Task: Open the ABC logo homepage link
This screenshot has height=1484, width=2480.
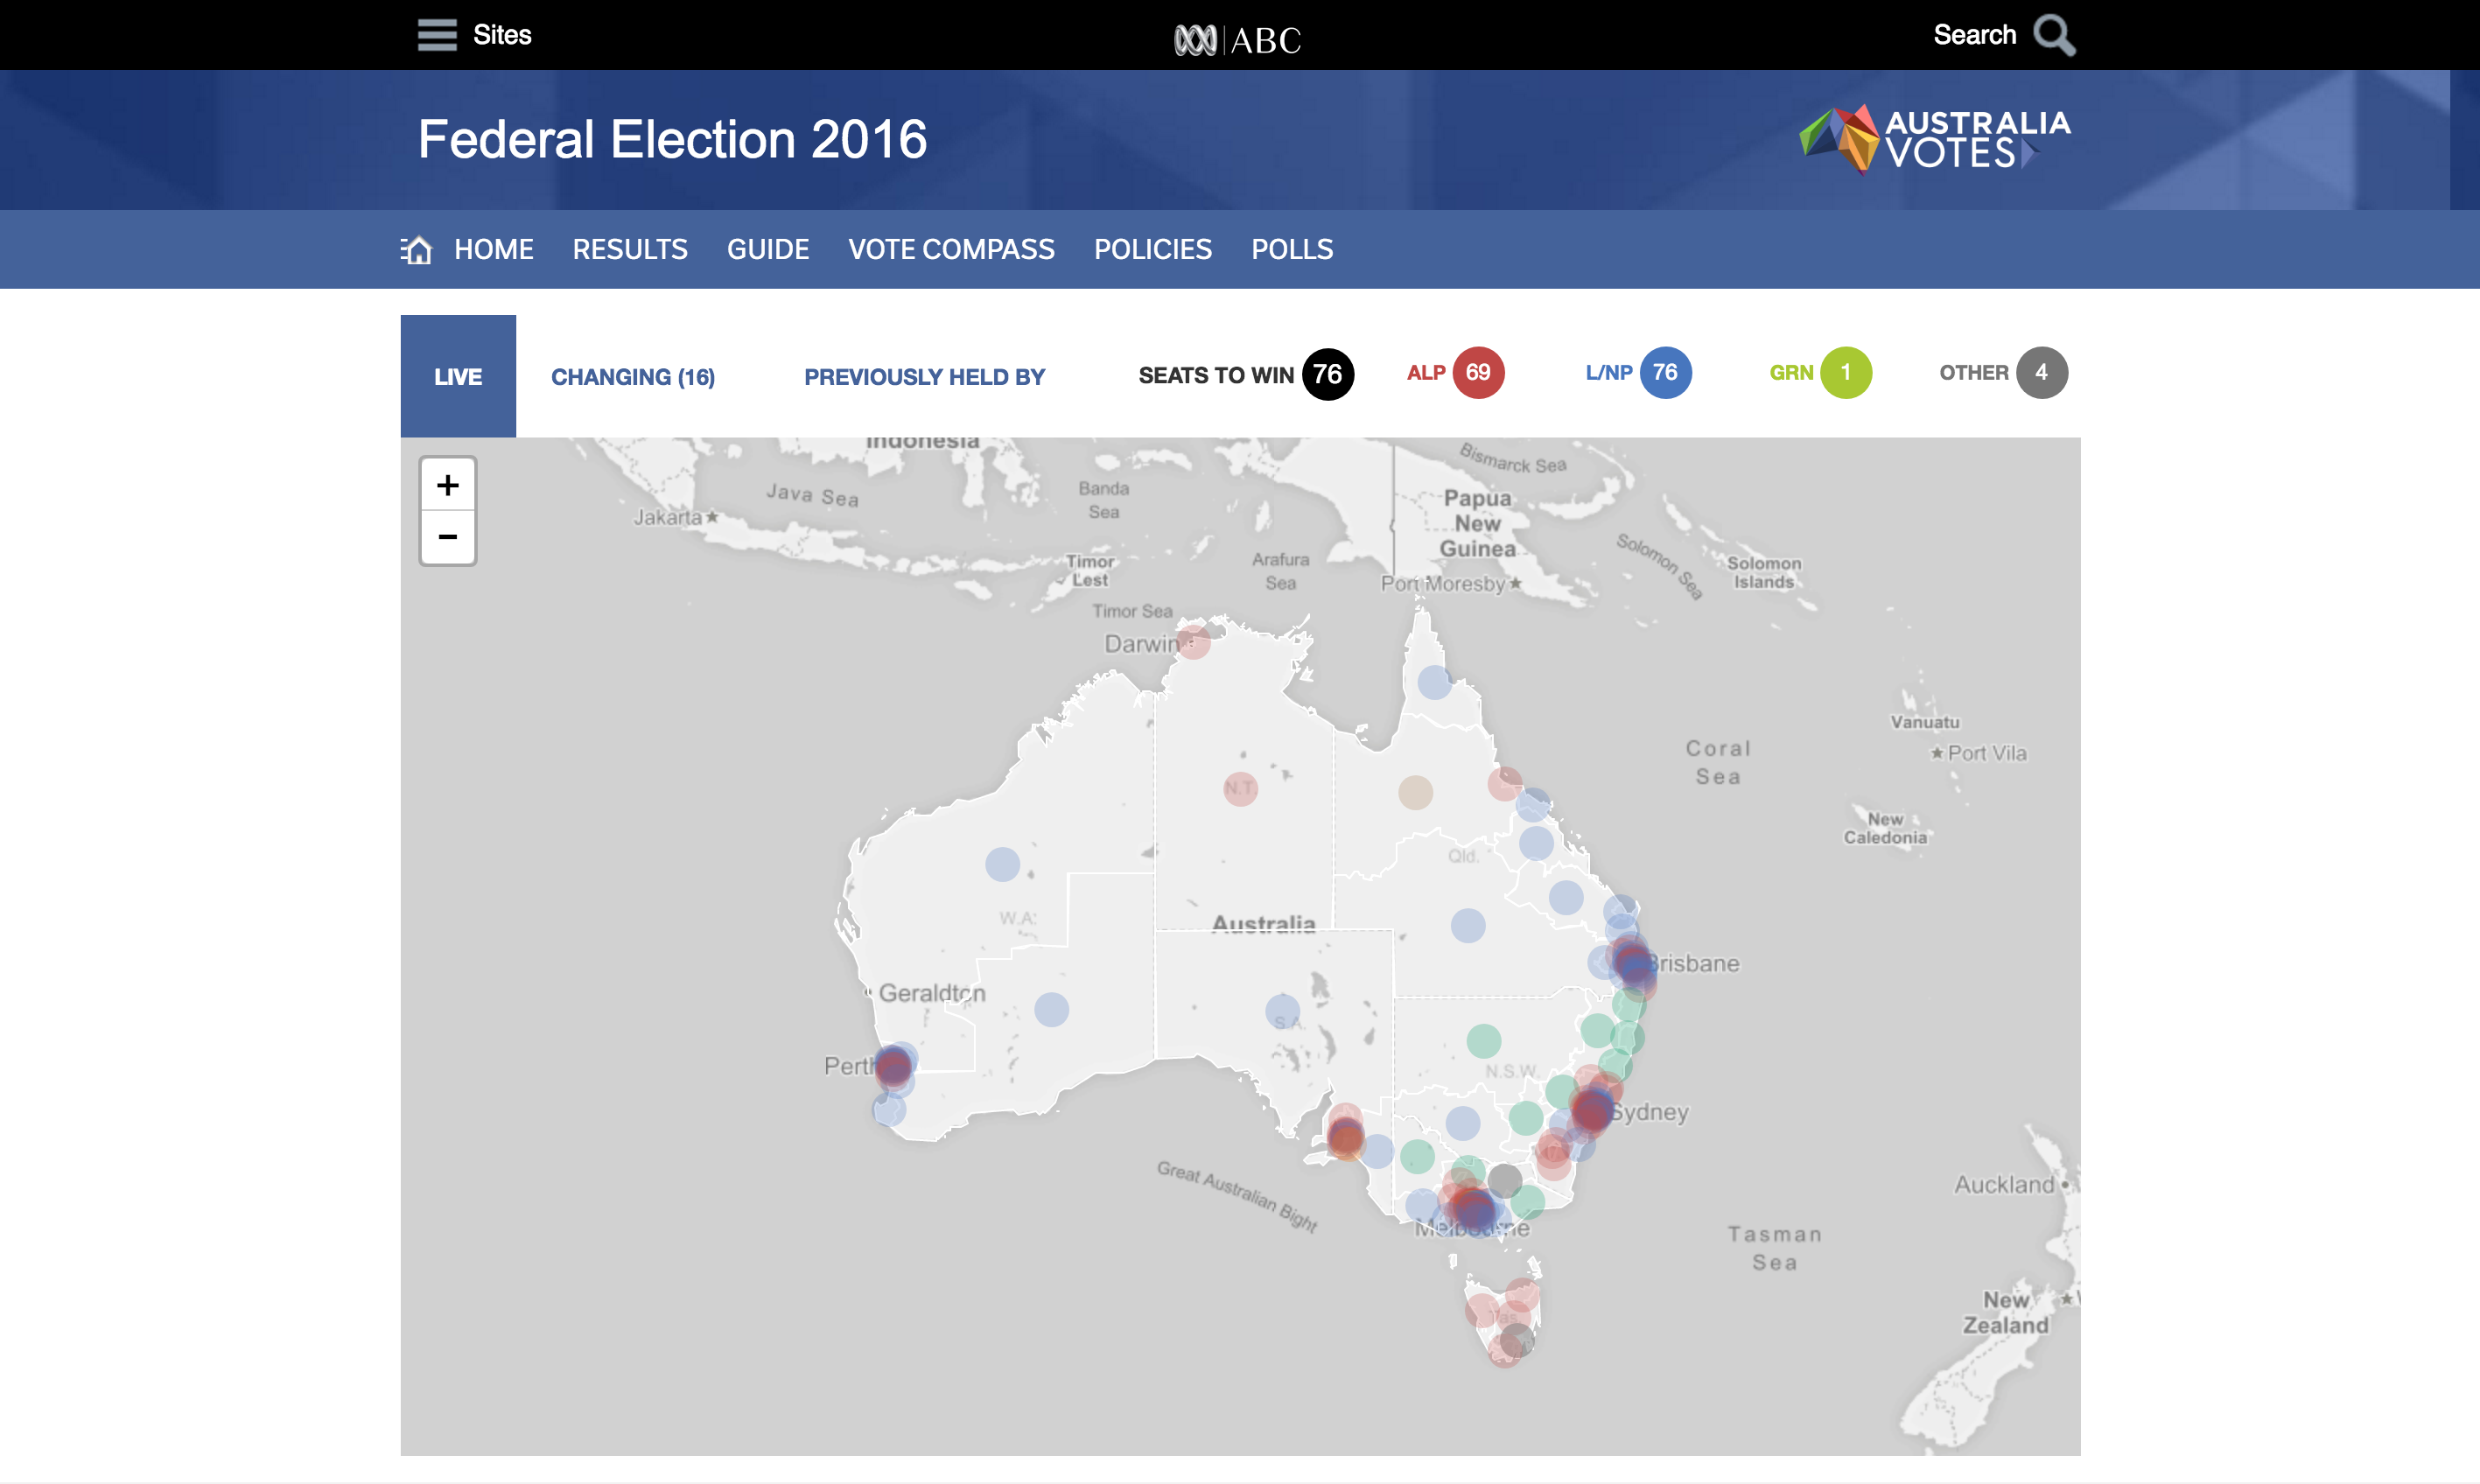Action: (1238, 40)
